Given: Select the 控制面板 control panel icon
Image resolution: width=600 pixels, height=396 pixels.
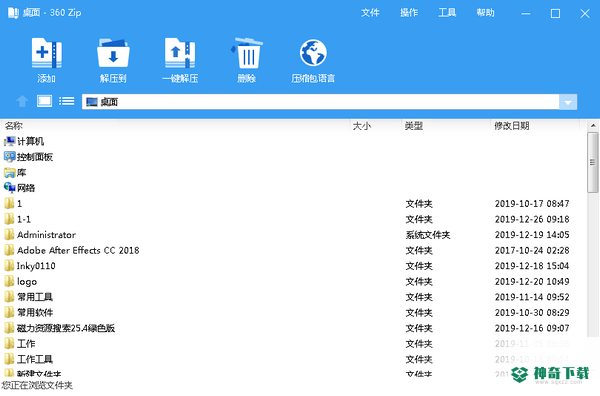Looking at the screenshot, I should pyautogui.click(x=9, y=157).
